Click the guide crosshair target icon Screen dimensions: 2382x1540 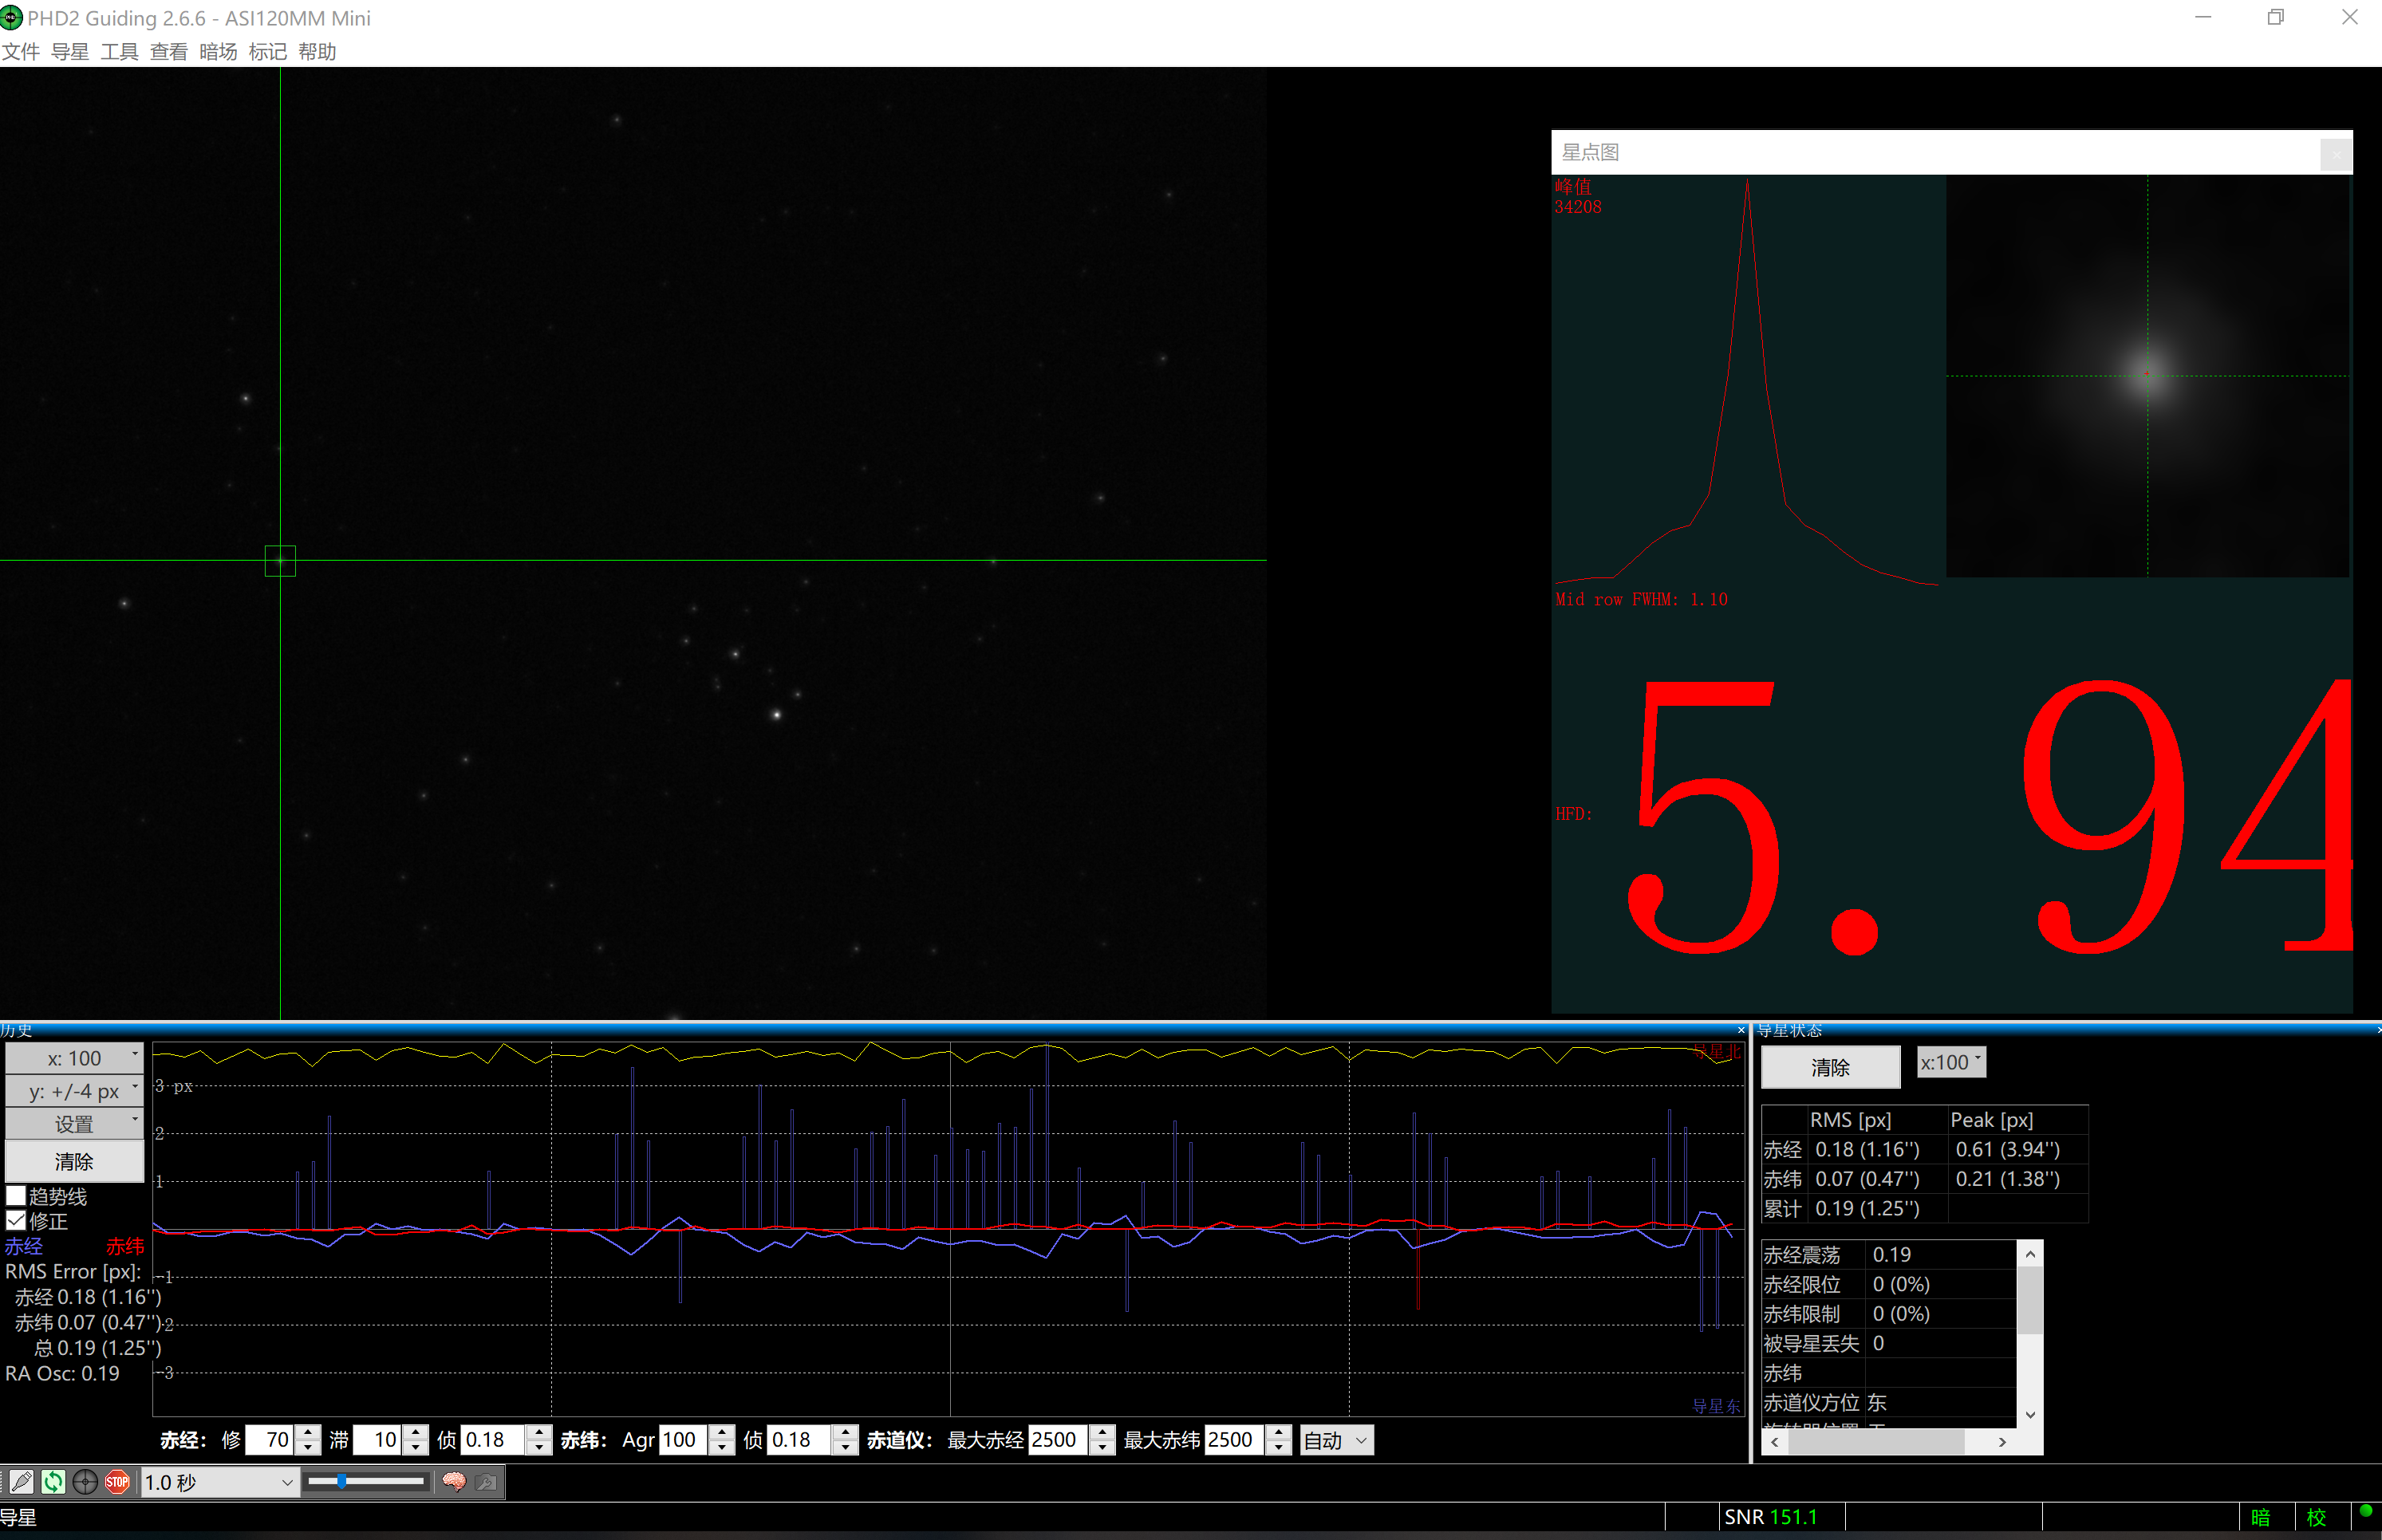[x=86, y=1482]
